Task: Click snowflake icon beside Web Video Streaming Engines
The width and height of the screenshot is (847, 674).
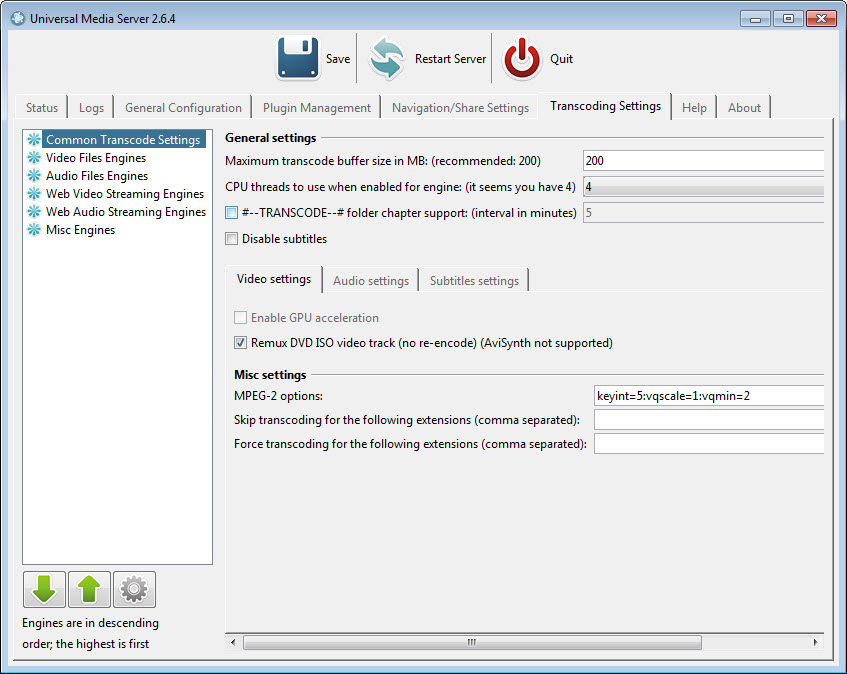Action: tap(33, 193)
